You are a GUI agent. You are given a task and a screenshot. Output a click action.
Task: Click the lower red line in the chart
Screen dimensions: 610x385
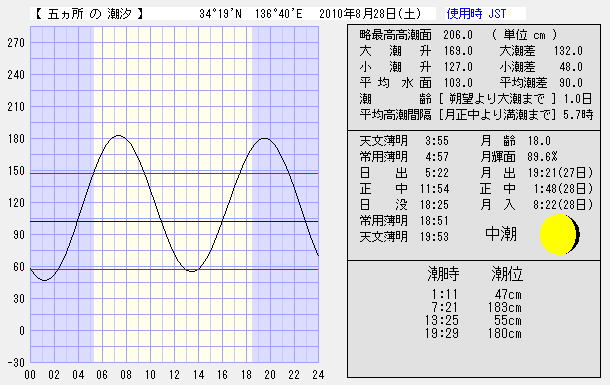tap(174, 269)
